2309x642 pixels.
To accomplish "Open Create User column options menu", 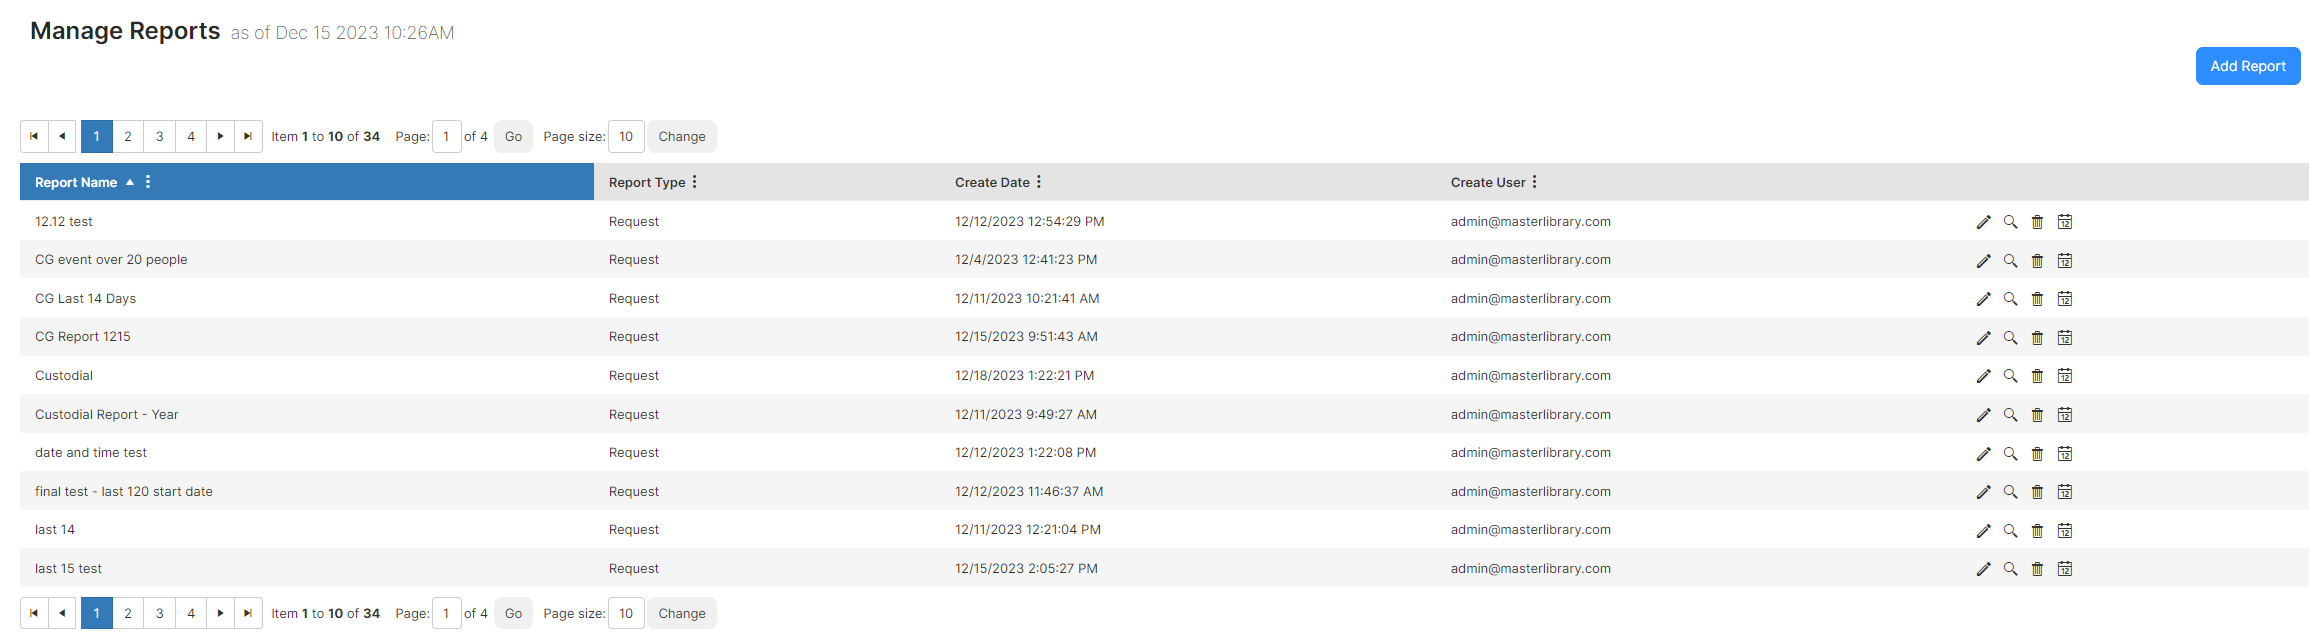I will coord(1534,182).
